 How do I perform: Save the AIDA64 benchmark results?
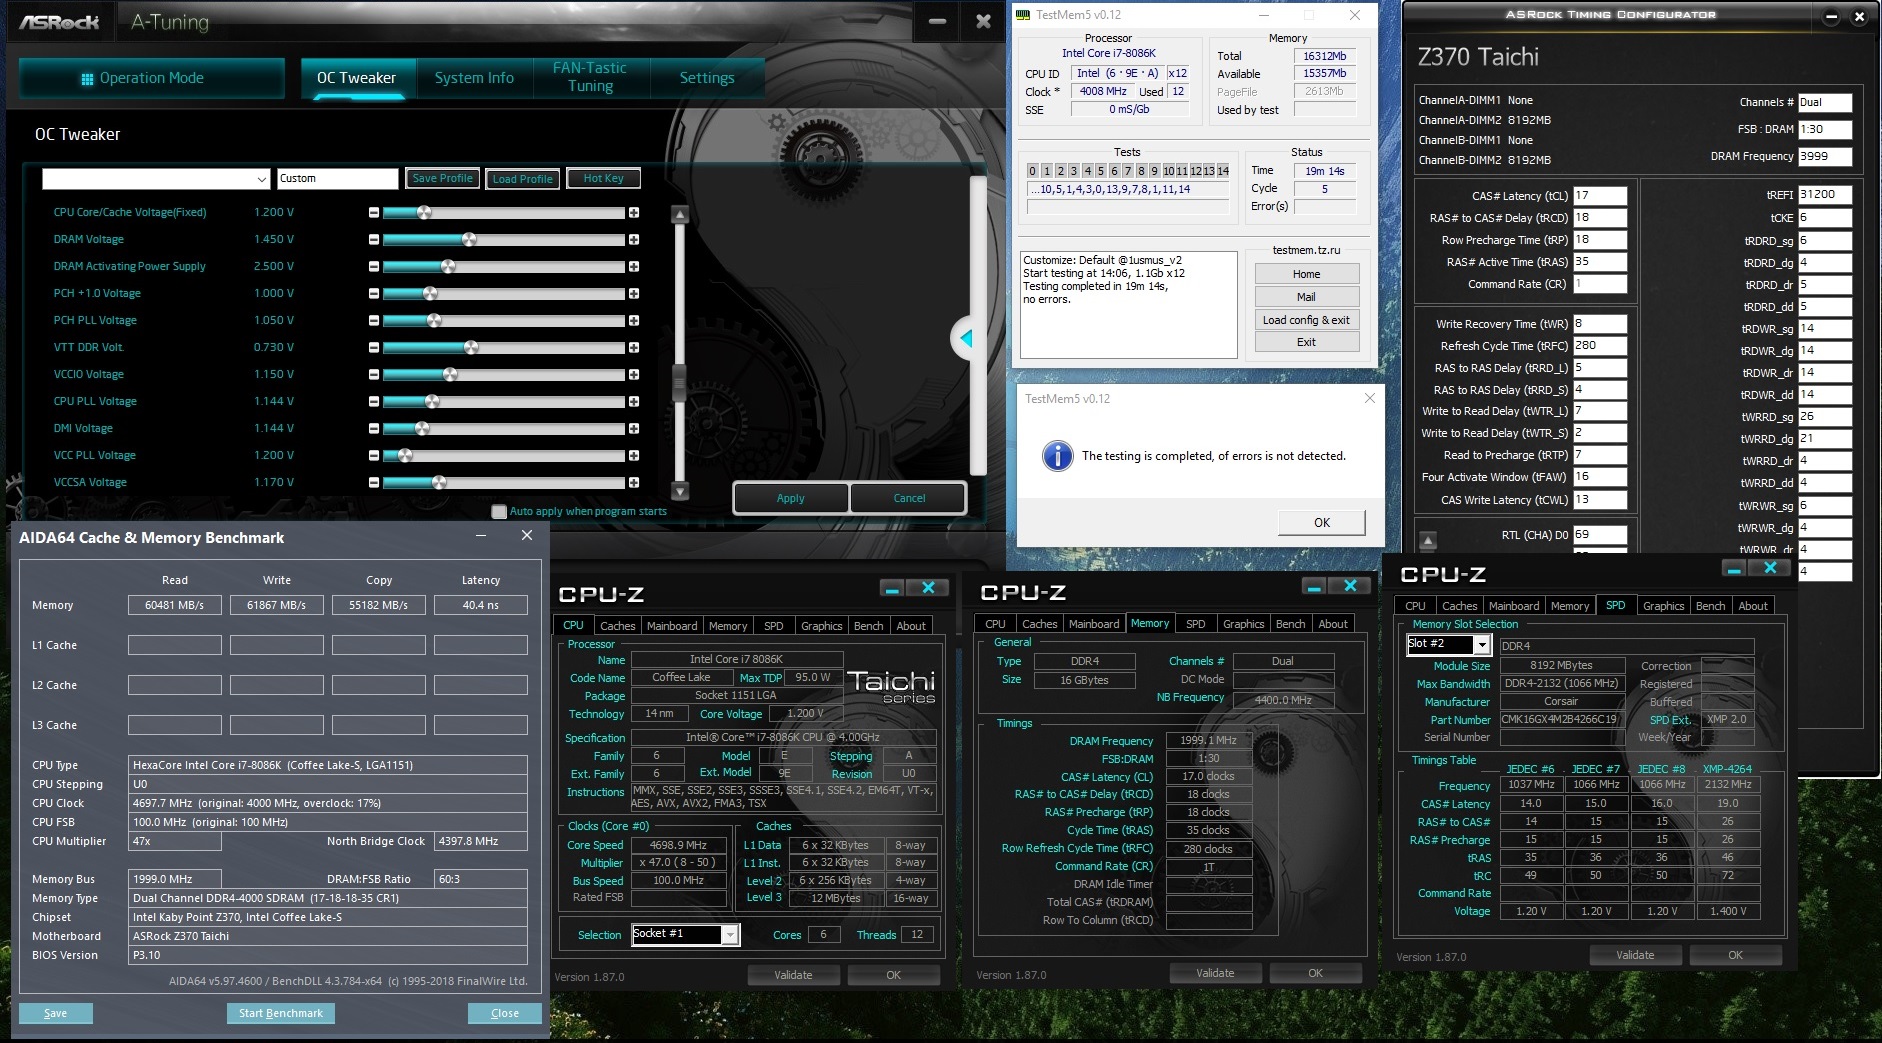click(56, 1013)
